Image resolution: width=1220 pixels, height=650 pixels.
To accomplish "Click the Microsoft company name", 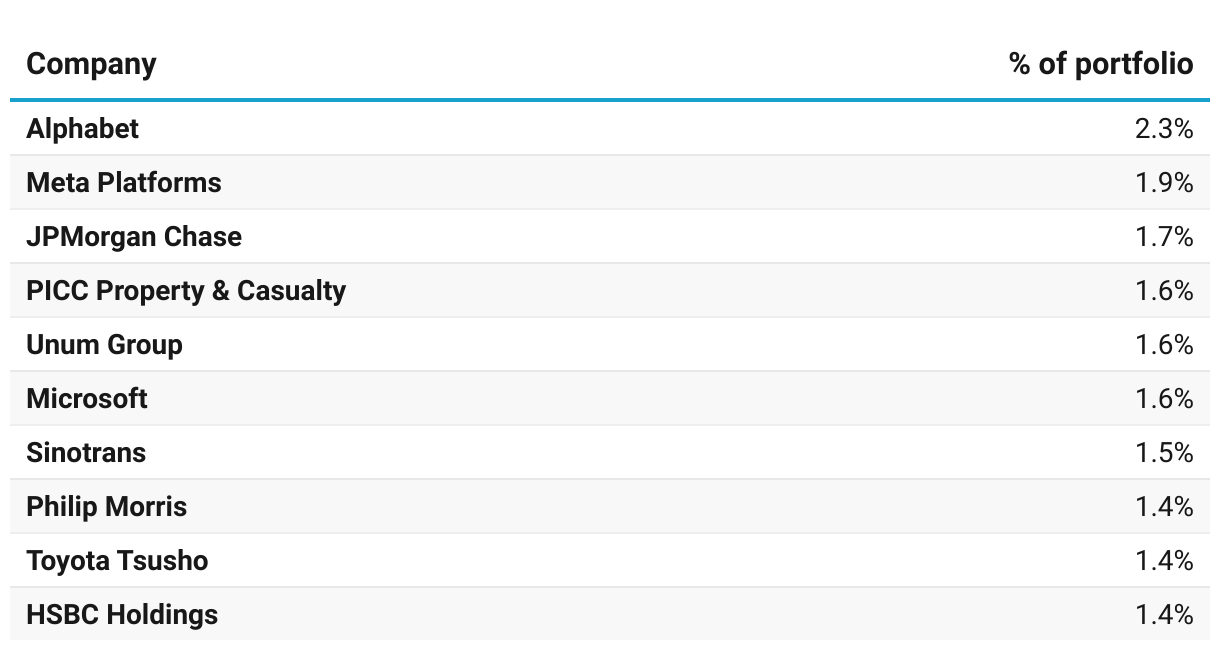I will click(x=86, y=399).
